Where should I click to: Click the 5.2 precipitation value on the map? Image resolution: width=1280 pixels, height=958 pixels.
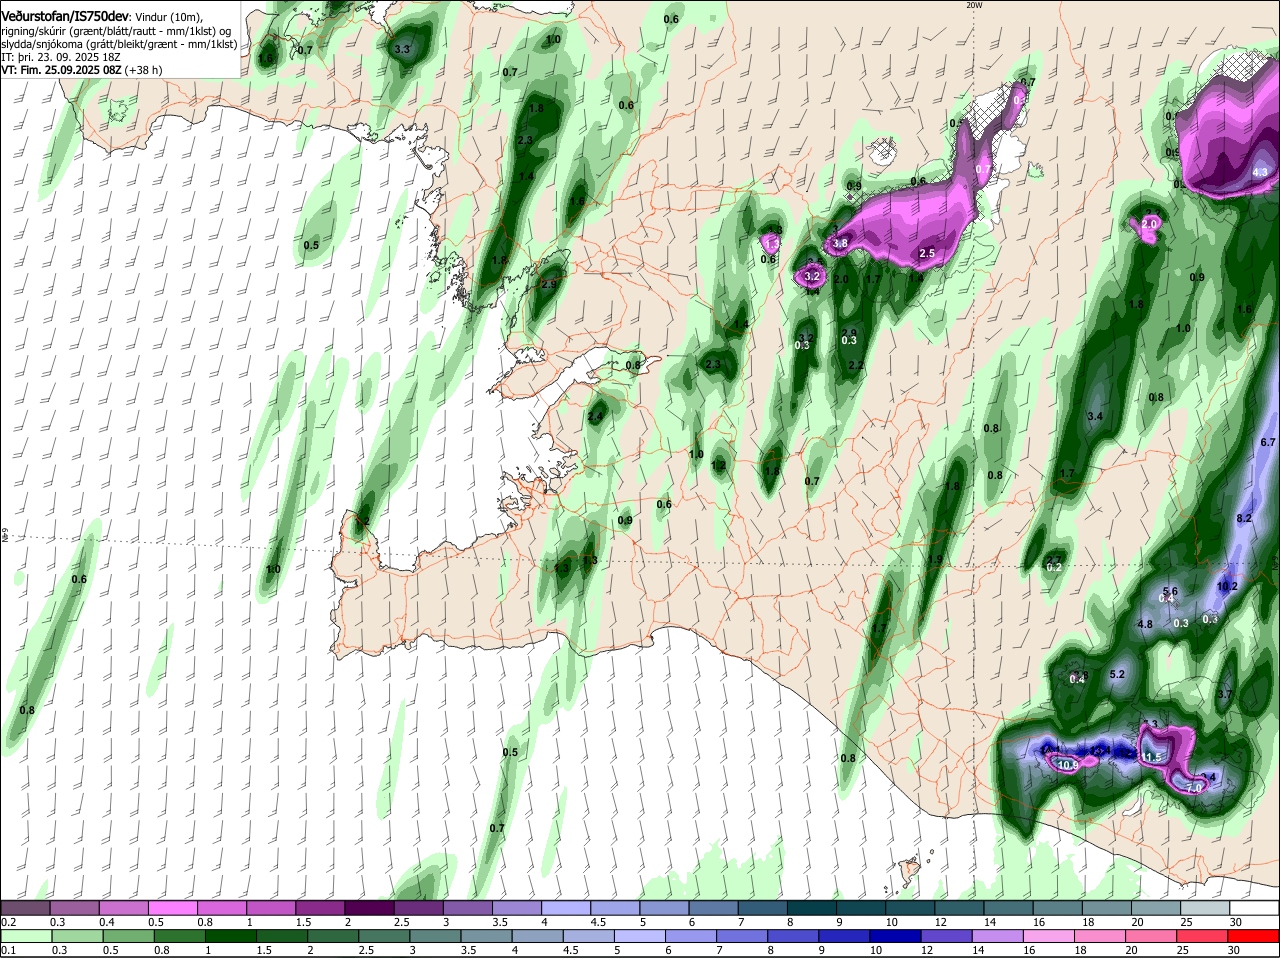point(1118,674)
